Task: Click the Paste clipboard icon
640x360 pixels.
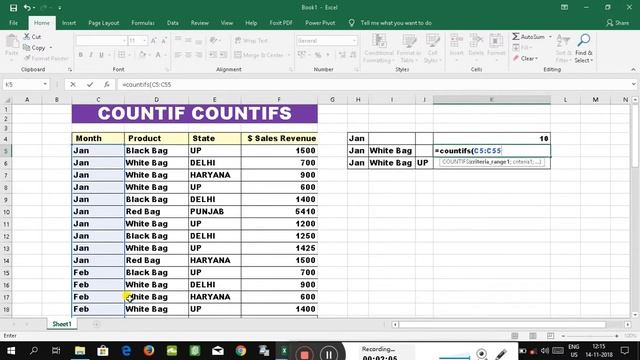Action: [x=12, y=42]
